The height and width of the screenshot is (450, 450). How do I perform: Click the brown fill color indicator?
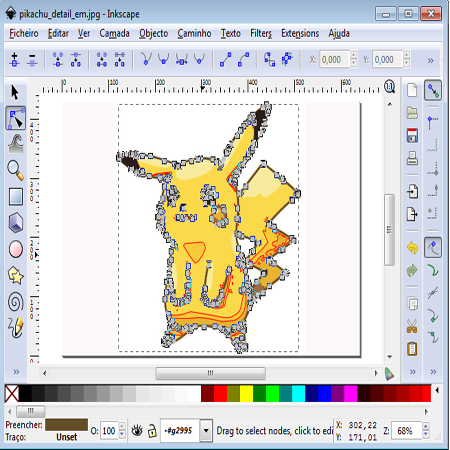tap(67, 425)
